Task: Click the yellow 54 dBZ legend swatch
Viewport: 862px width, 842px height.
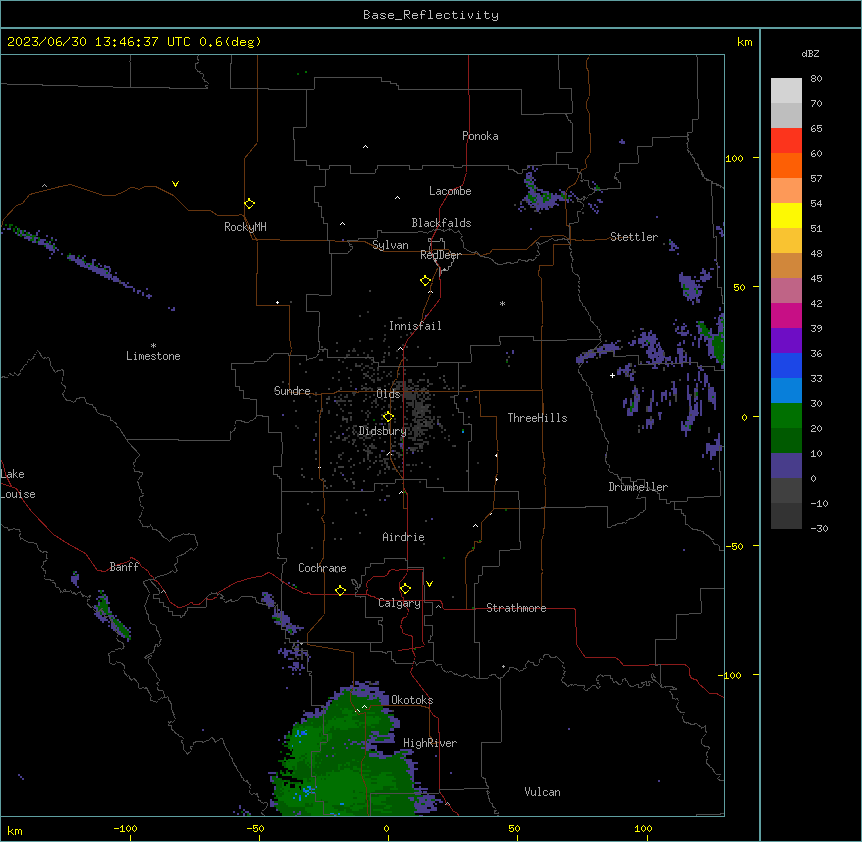Action: pyautogui.click(x=786, y=215)
